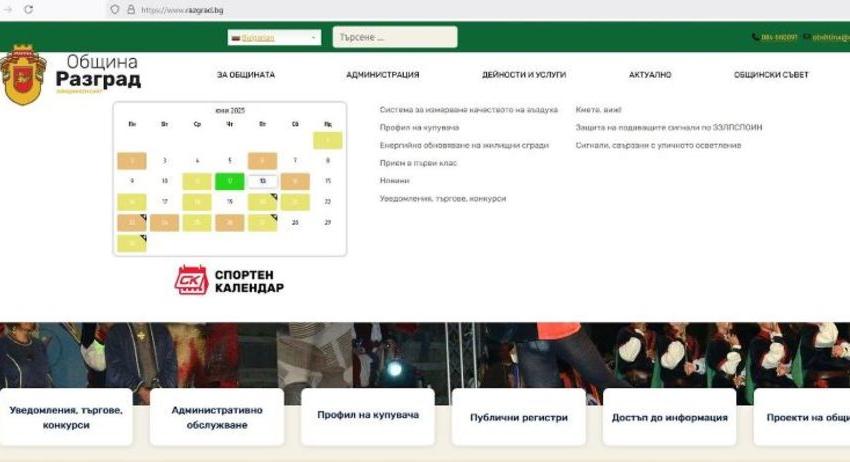Open the Спортен календар logo icon
Screen dimensions: 850x462
[191, 280]
